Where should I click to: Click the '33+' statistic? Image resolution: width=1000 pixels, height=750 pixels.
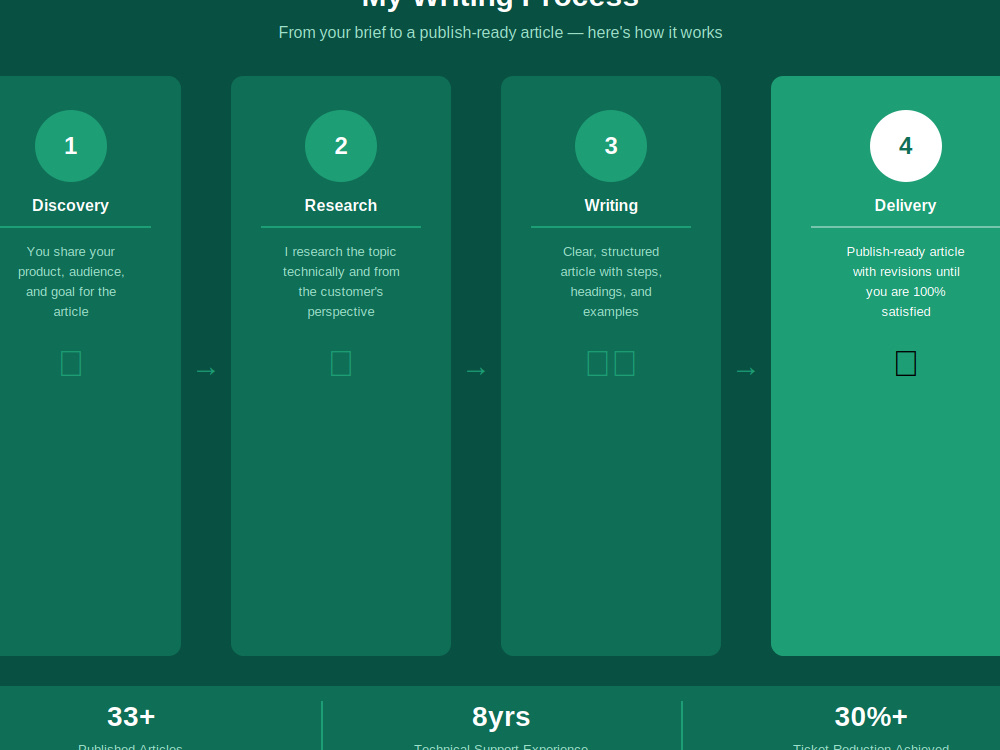[x=131, y=716]
